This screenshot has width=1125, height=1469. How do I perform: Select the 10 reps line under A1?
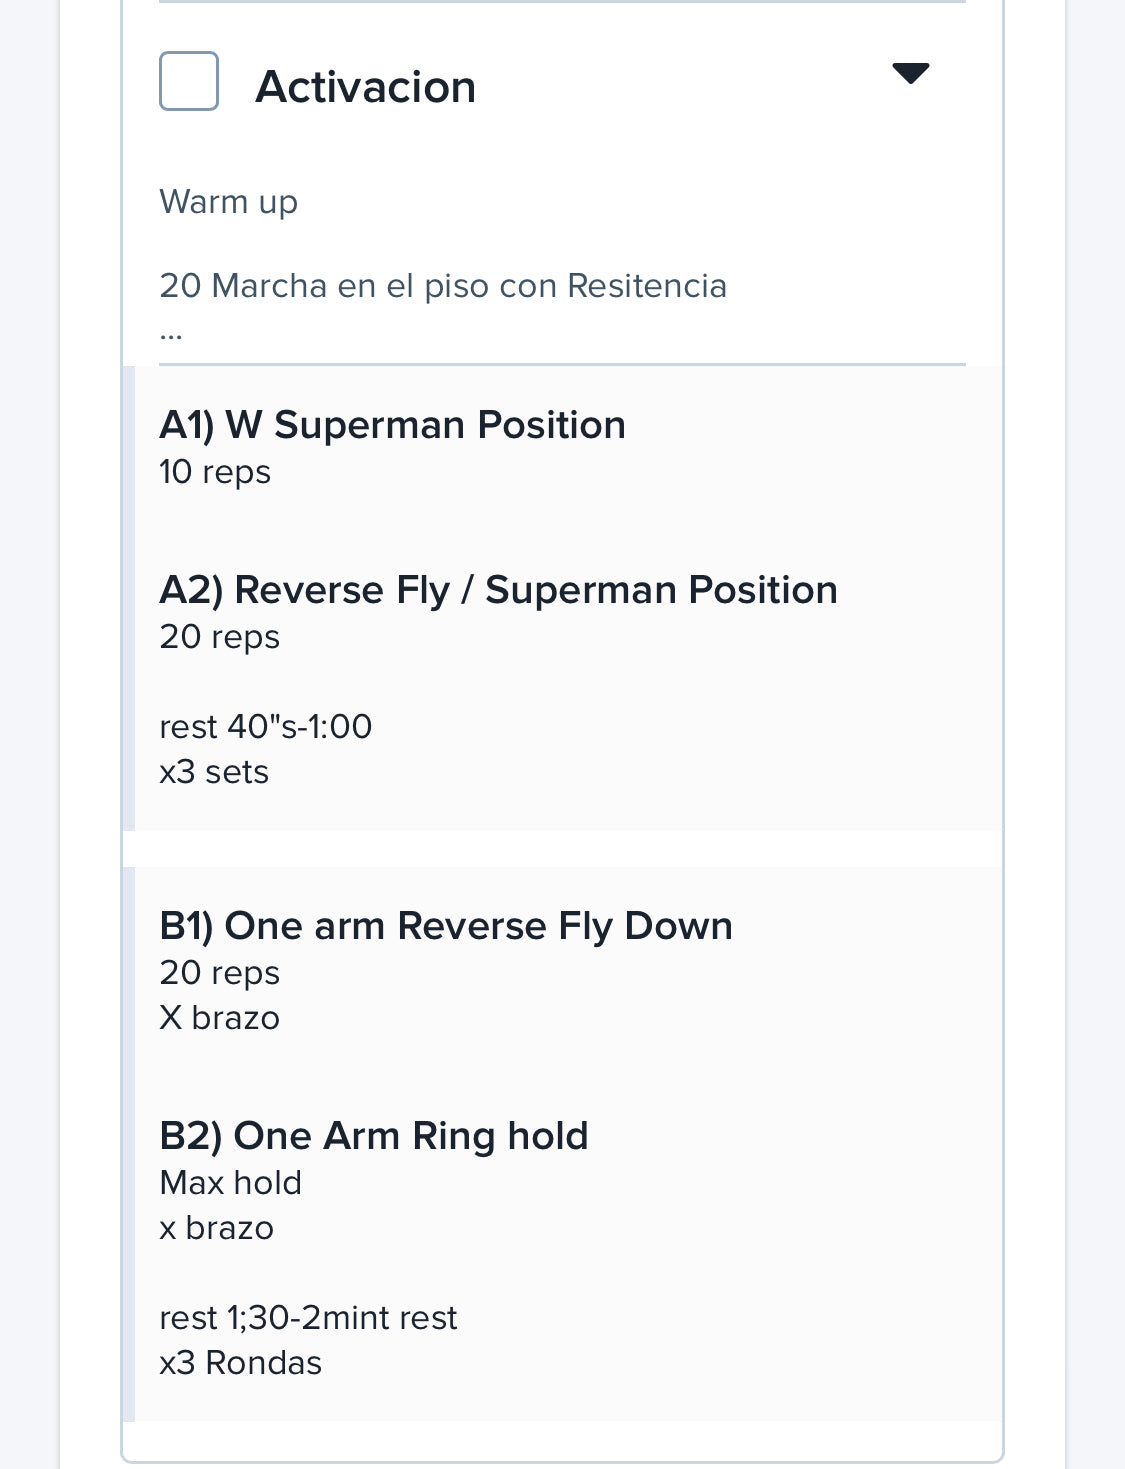pyautogui.click(x=215, y=472)
